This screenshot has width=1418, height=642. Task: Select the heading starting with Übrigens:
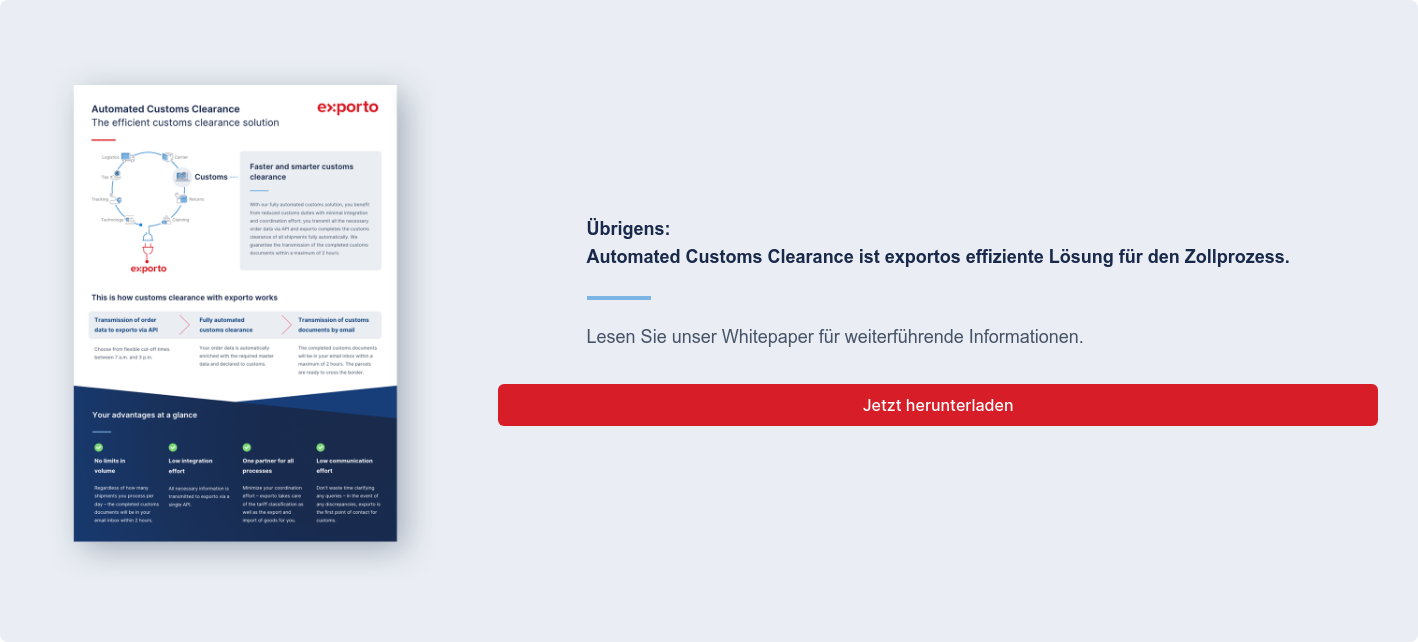coord(938,243)
